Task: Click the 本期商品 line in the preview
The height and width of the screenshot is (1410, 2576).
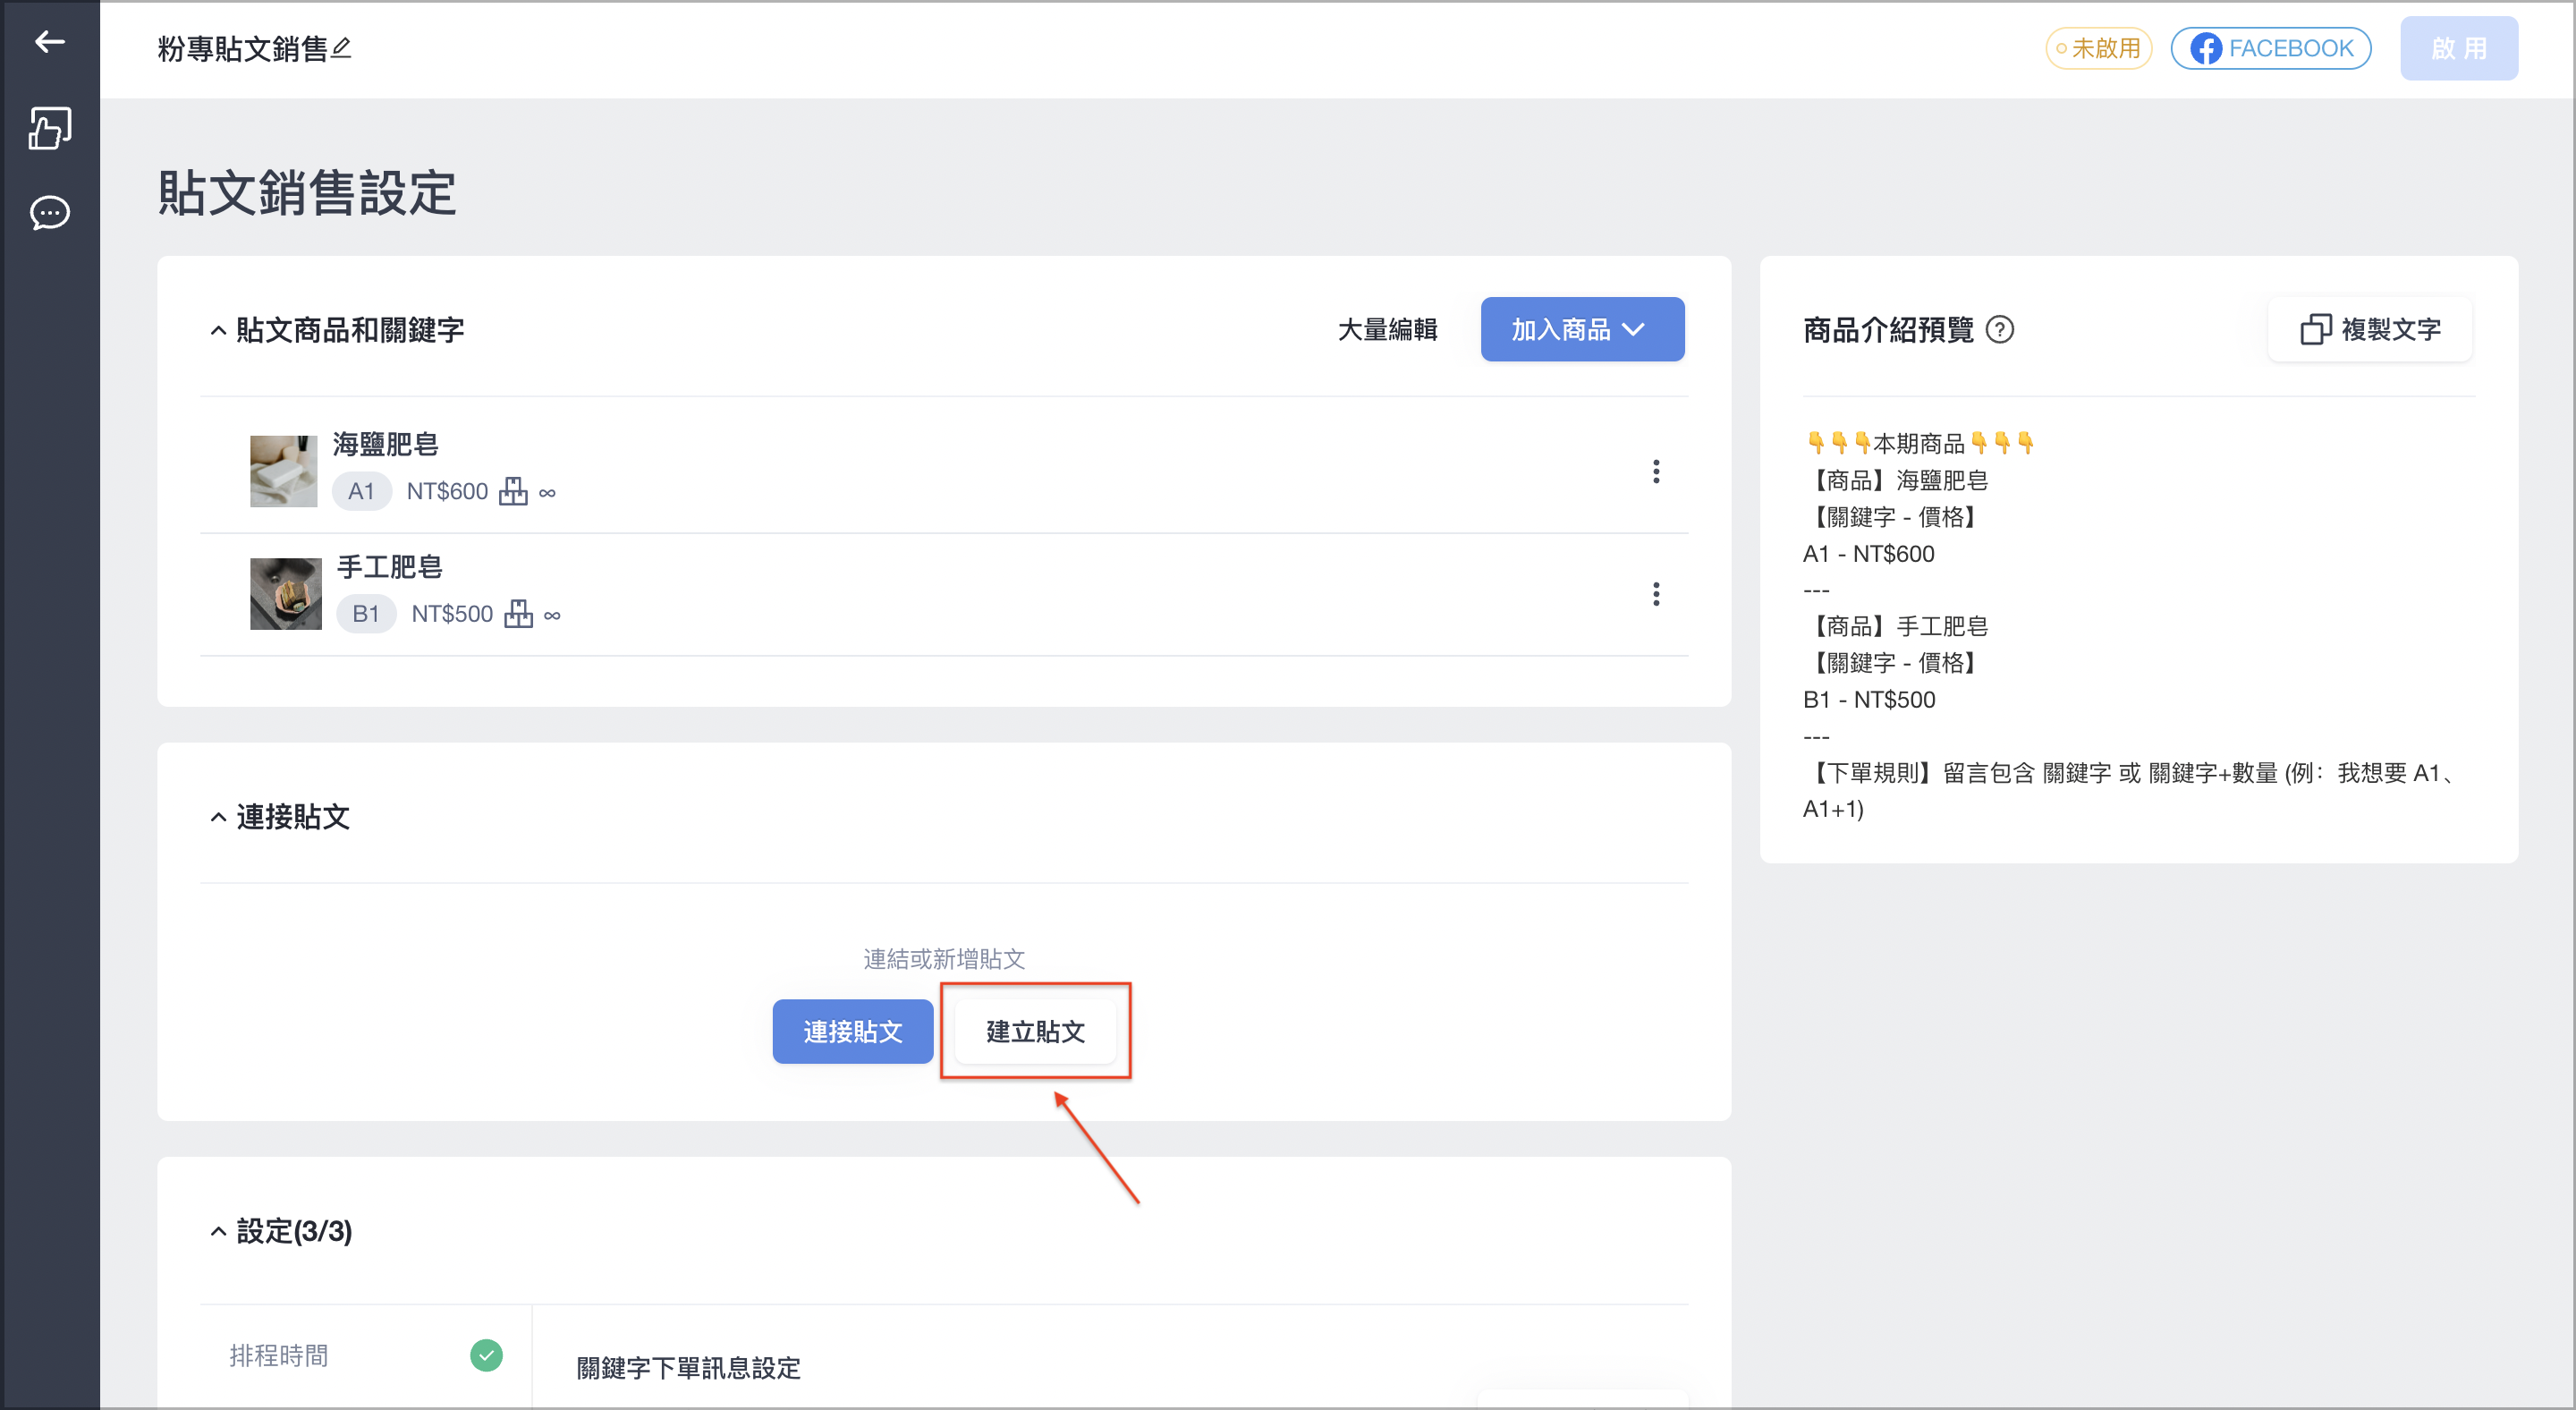Action: tap(1918, 443)
